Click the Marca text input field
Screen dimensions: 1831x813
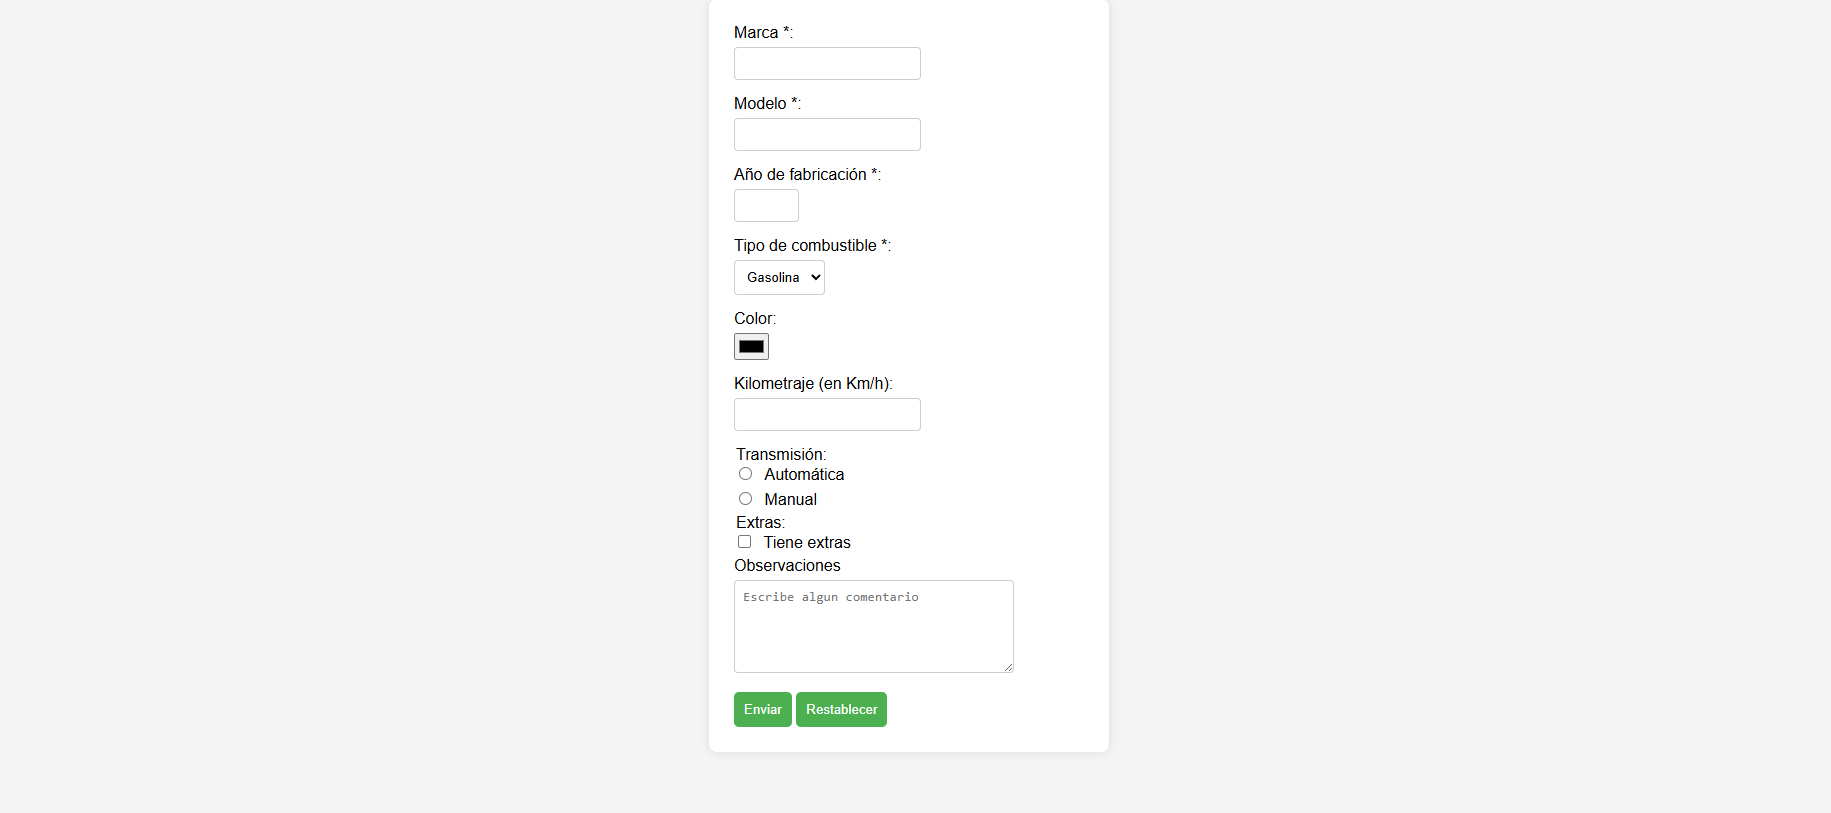(x=827, y=64)
